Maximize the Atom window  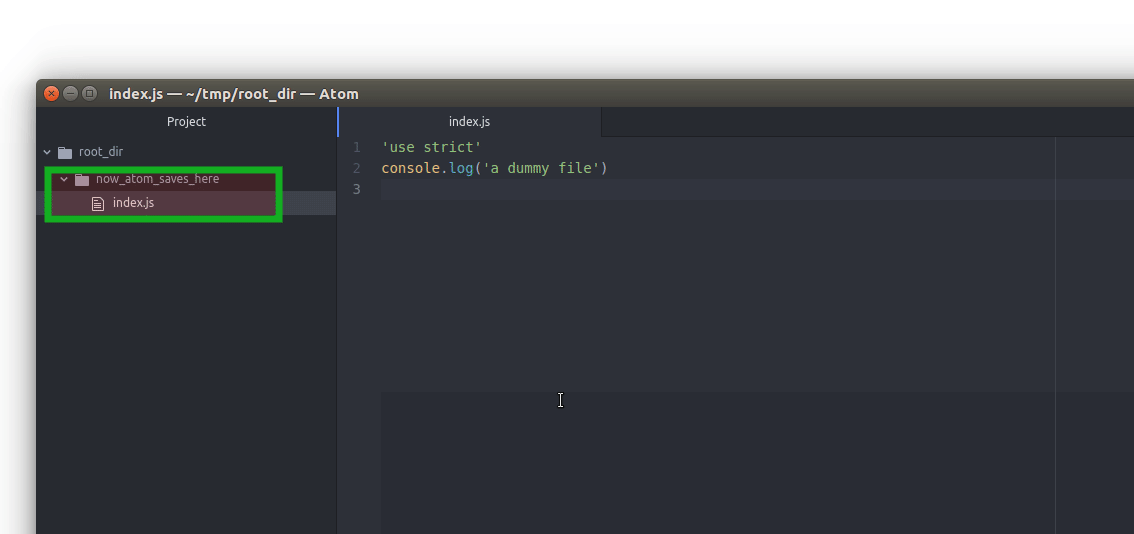pyautogui.click(x=89, y=93)
